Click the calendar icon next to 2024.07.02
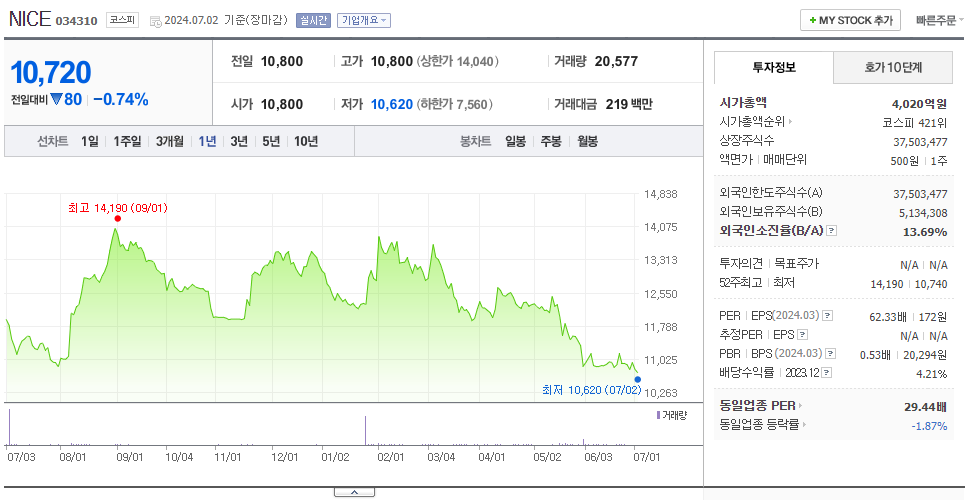This screenshot has width=968, height=500. 155,20
